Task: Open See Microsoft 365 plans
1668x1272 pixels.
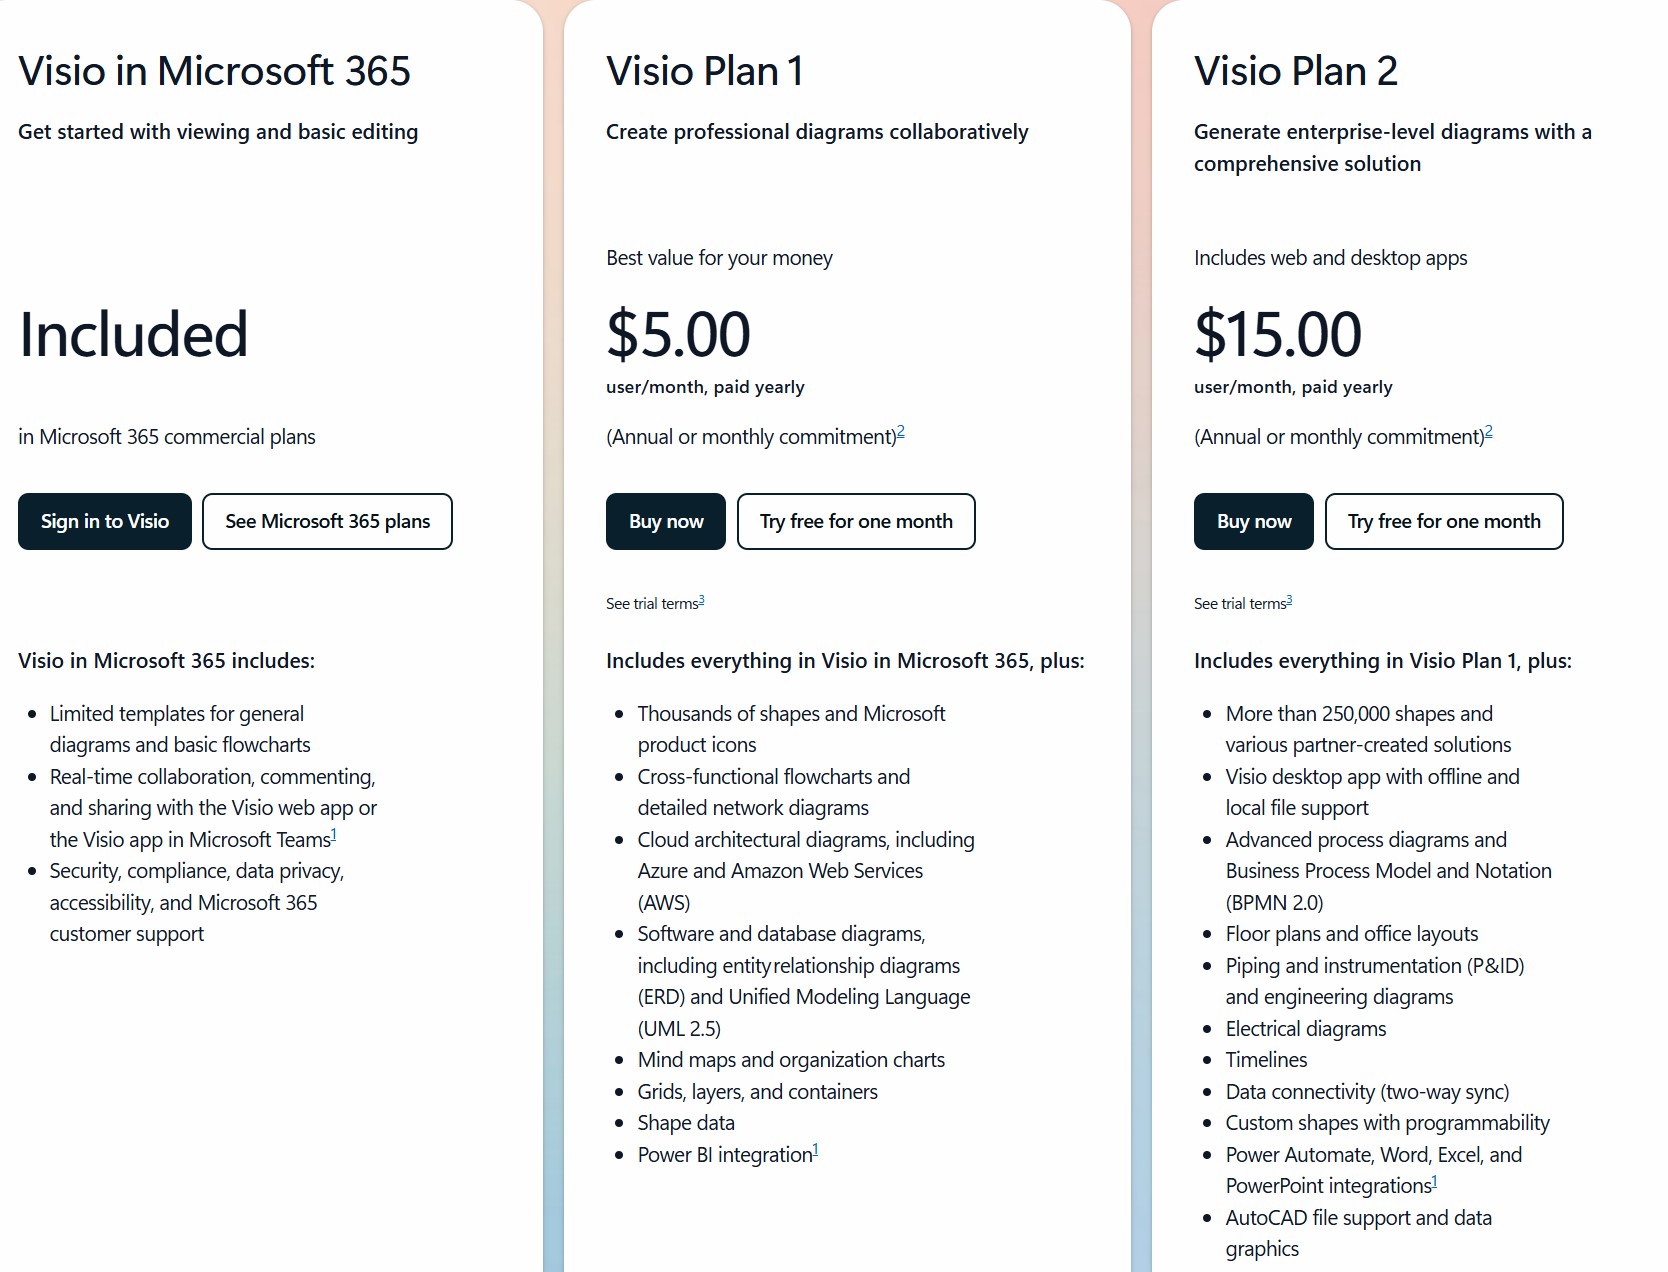Action: [x=327, y=521]
